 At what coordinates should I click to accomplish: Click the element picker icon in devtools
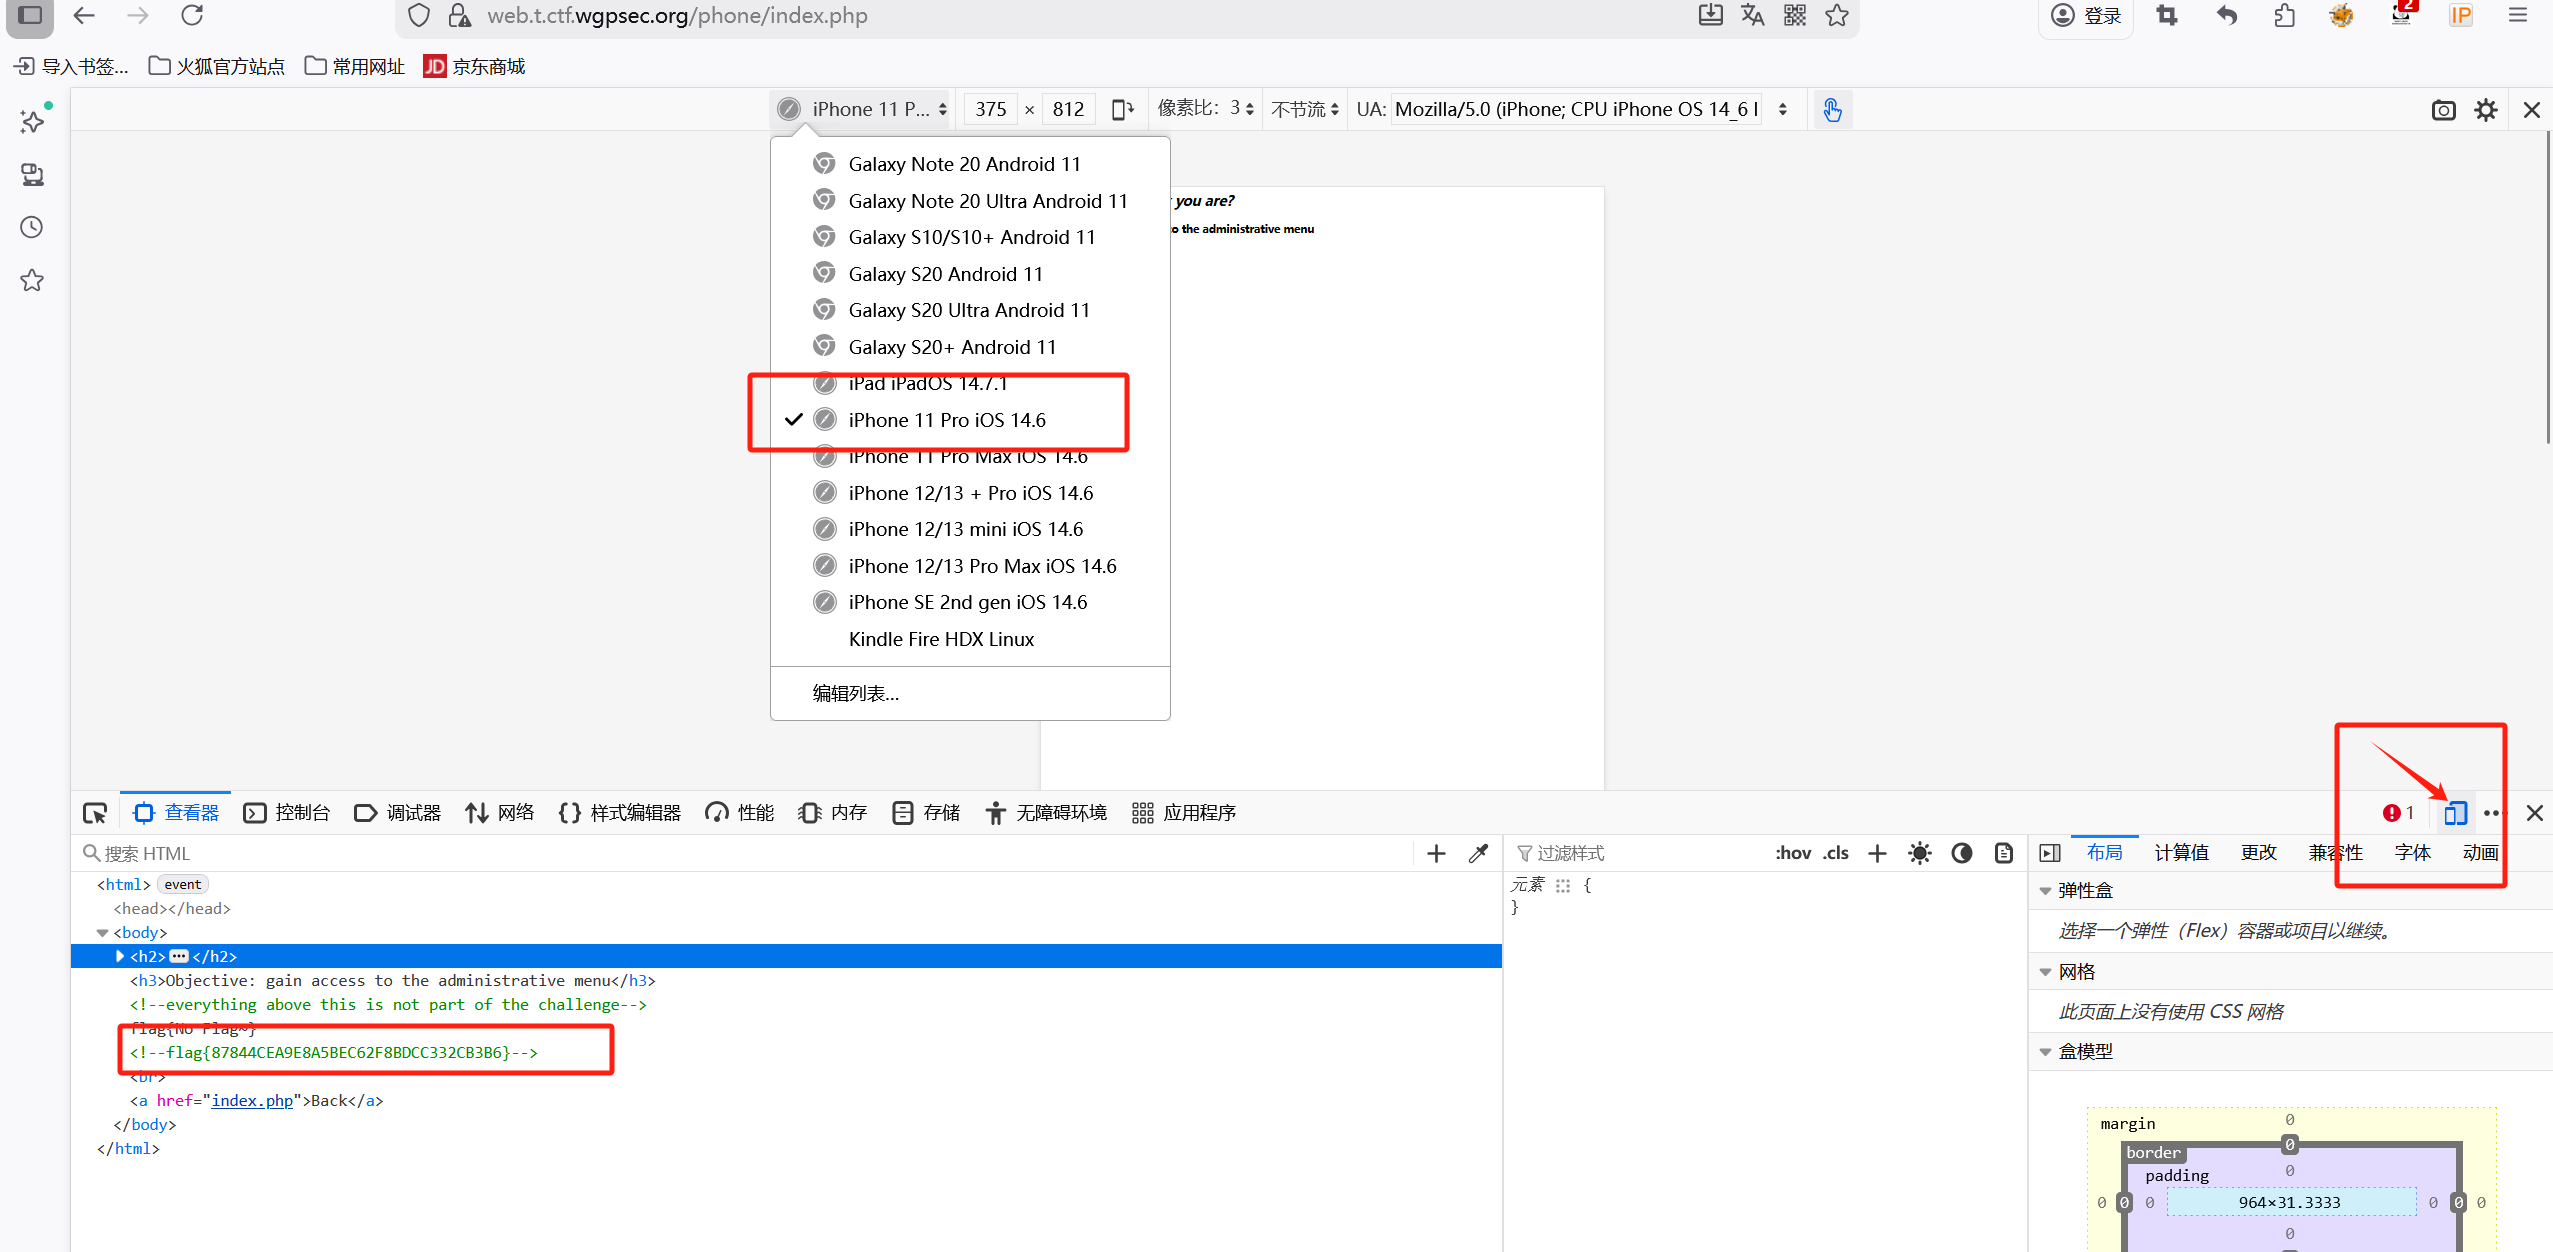(95, 813)
